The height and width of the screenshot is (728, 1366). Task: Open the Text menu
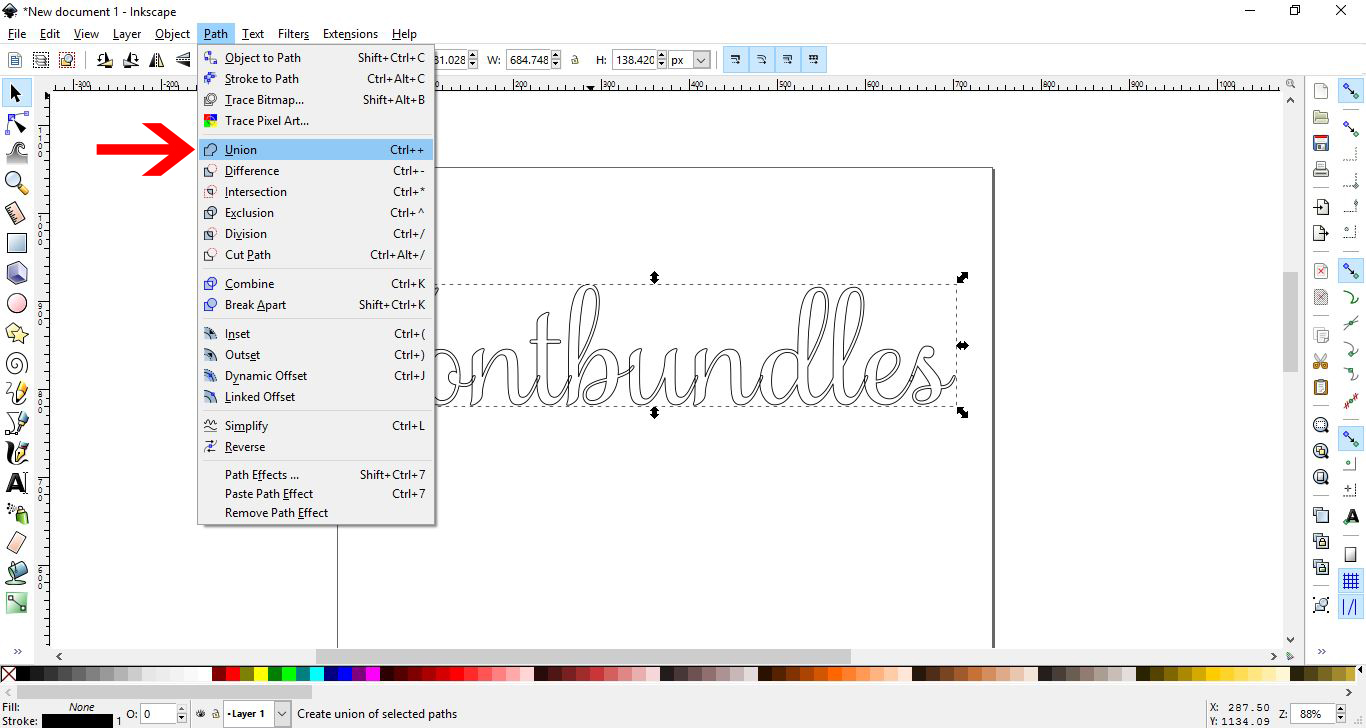tap(253, 34)
